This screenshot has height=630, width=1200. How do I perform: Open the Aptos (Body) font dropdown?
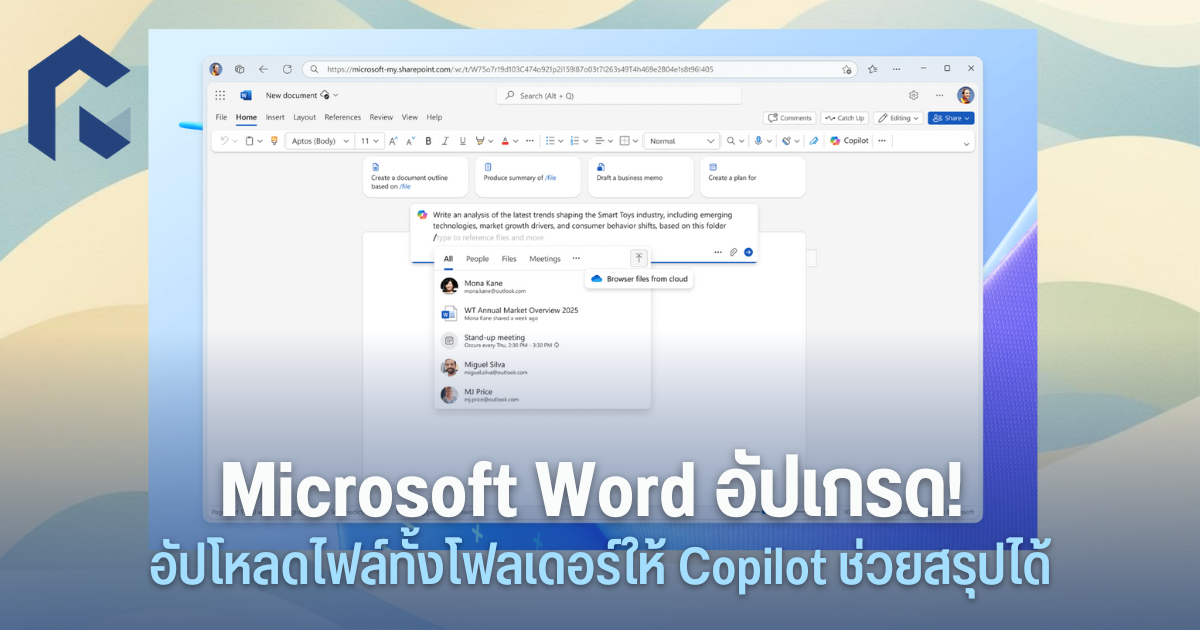click(319, 141)
